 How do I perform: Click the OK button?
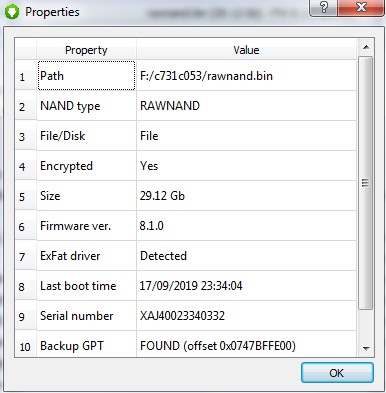pos(337,373)
